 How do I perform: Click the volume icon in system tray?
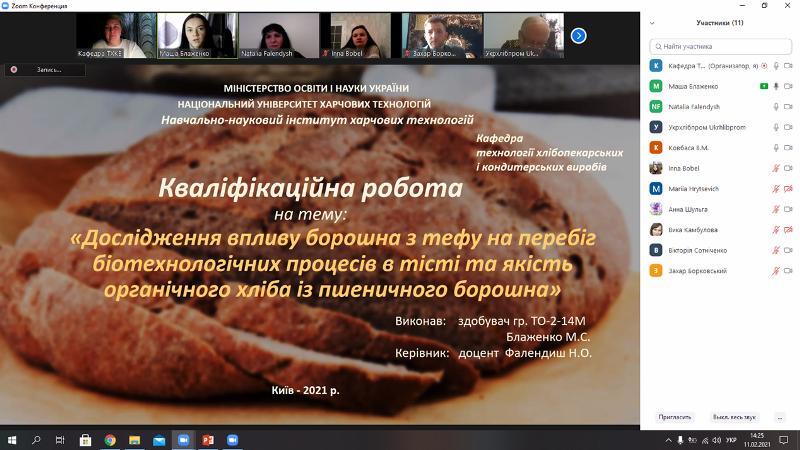[x=717, y=440]
